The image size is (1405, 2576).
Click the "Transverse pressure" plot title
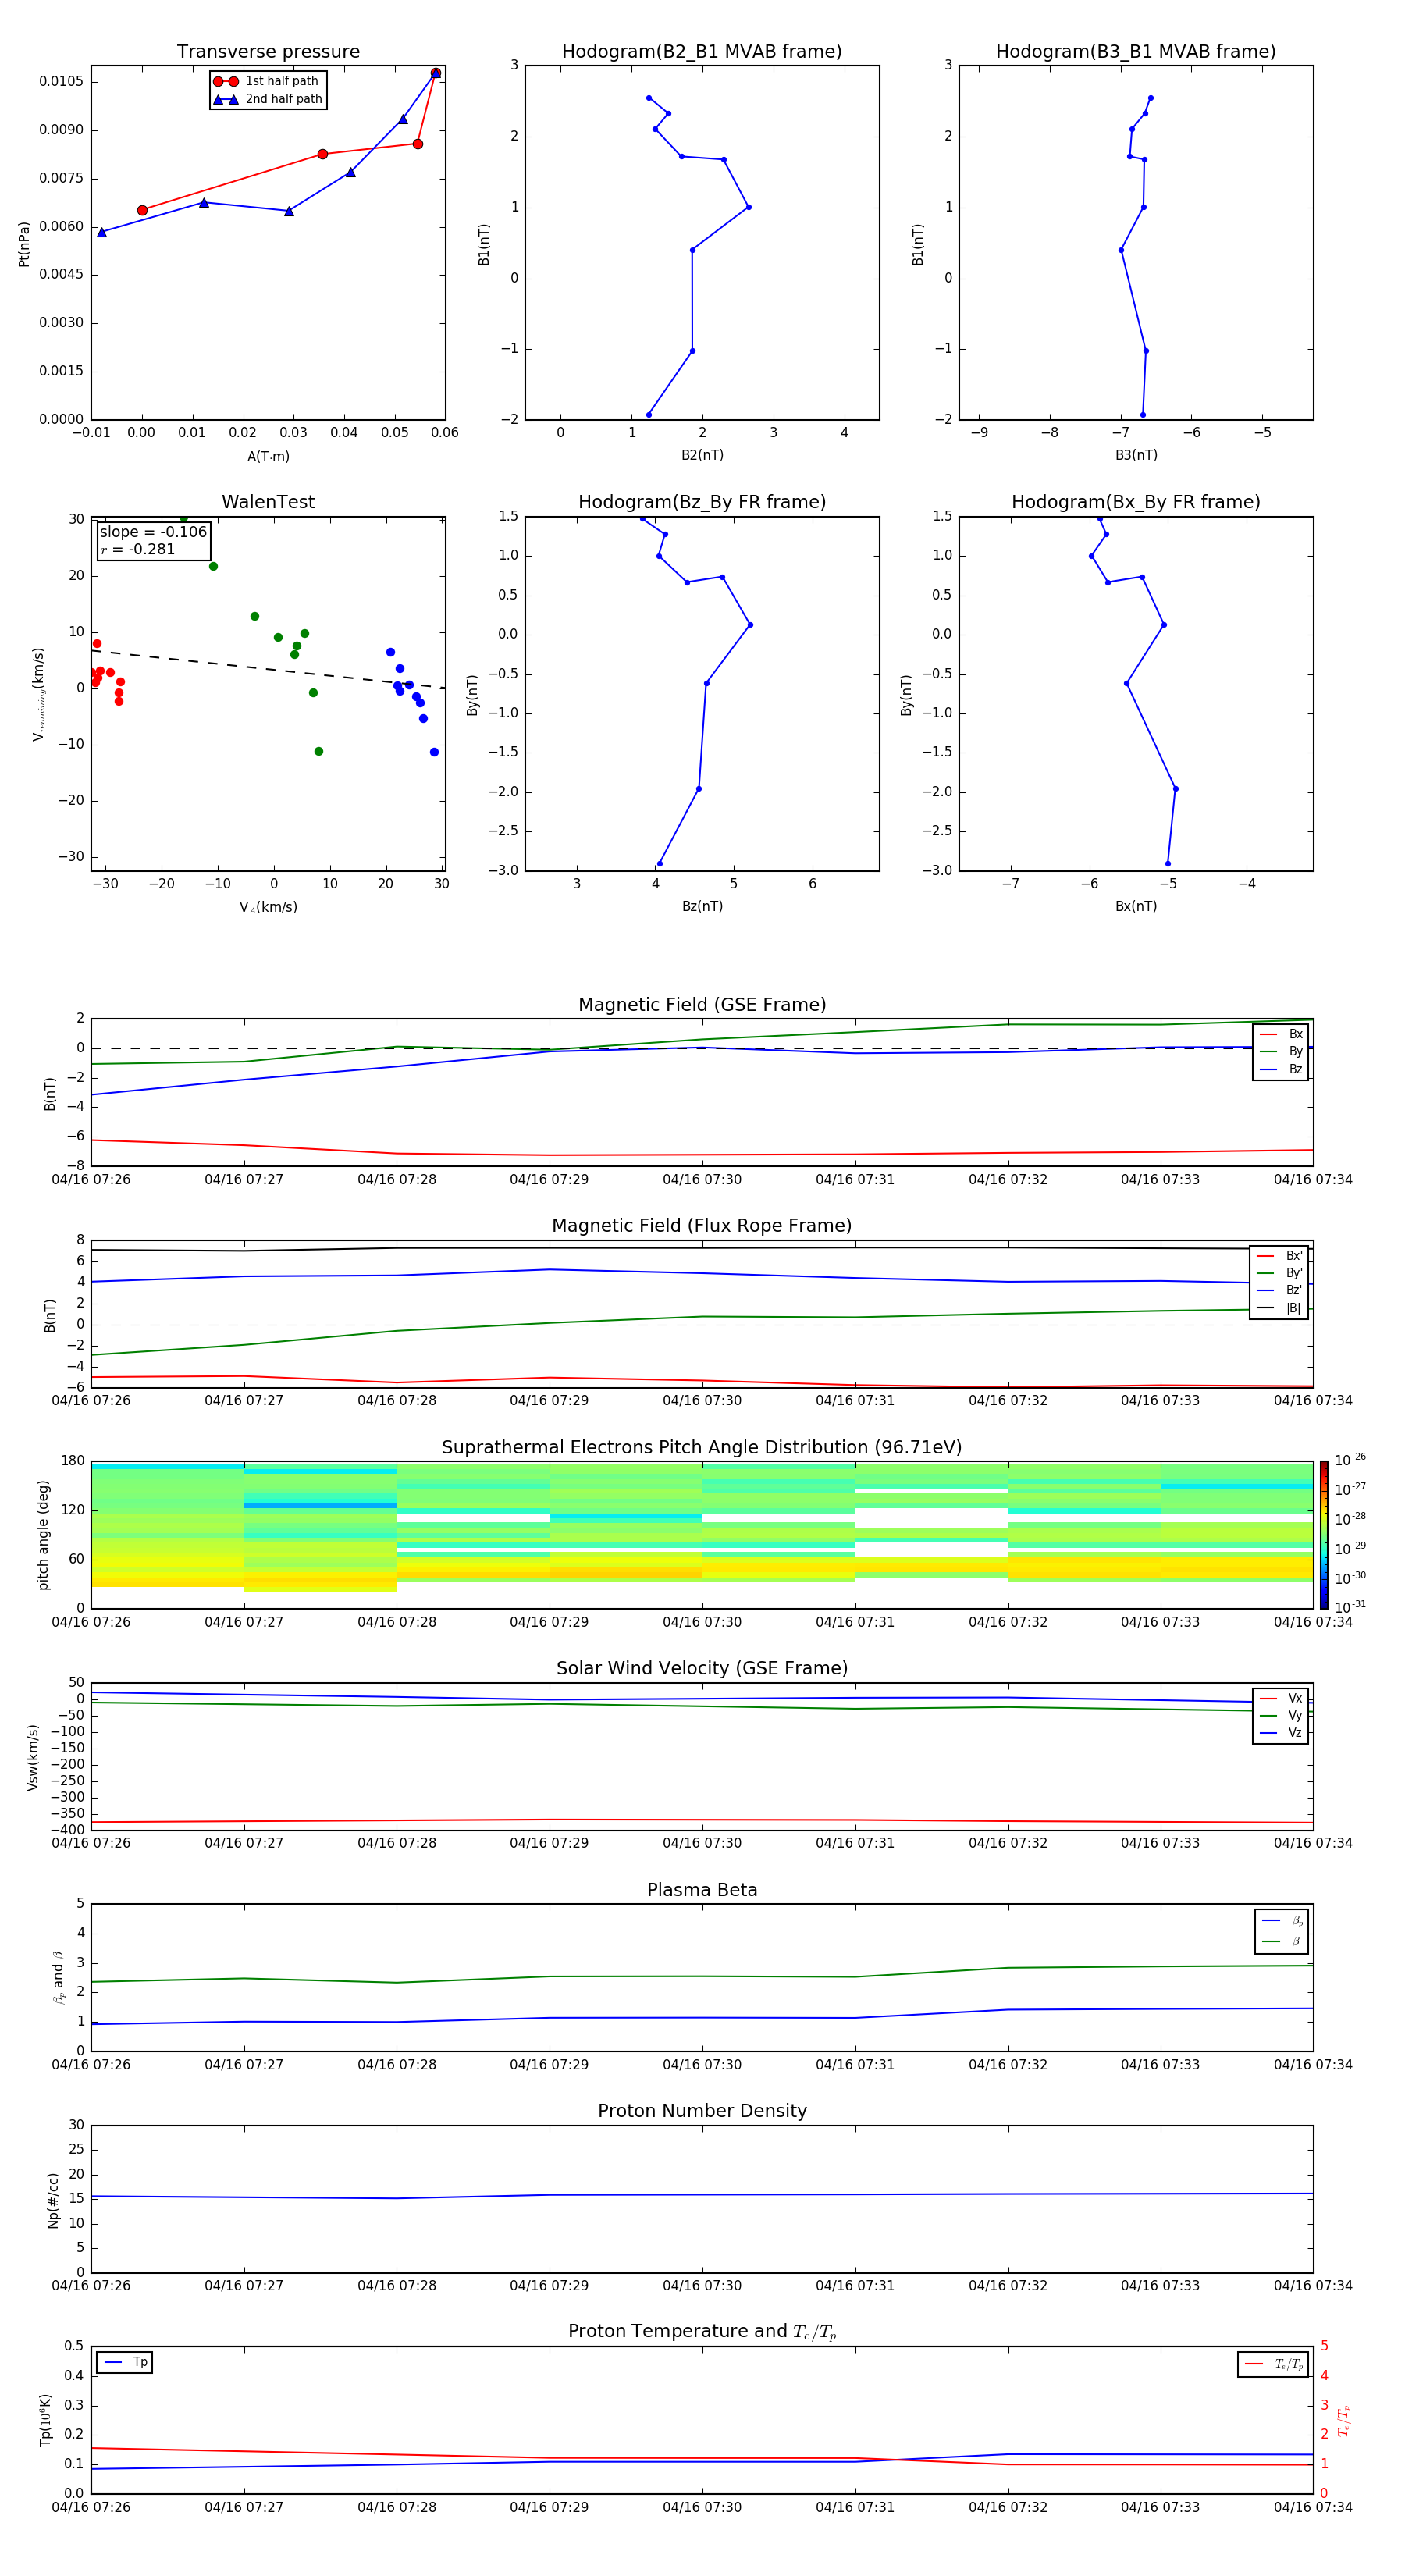click(x=268, y=52)
